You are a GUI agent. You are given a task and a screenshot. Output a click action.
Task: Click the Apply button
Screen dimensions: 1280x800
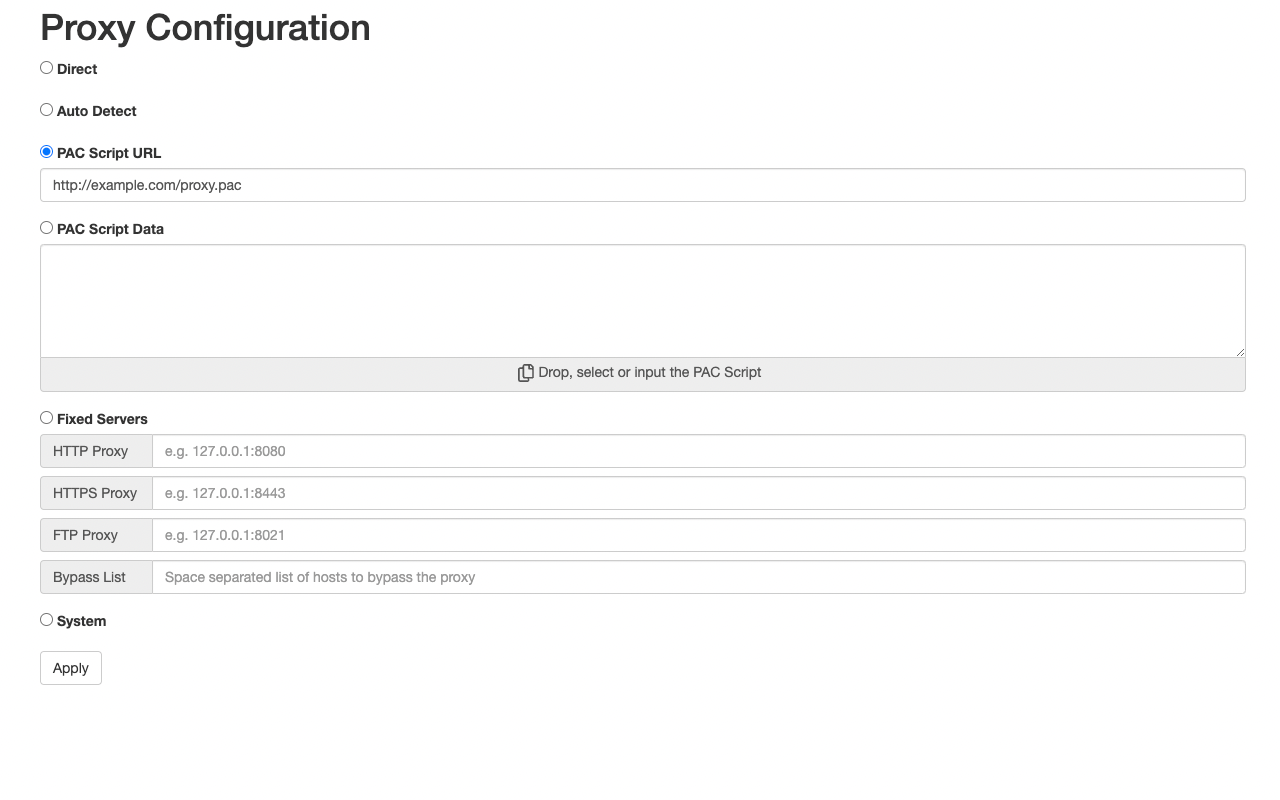pos(71,668)
